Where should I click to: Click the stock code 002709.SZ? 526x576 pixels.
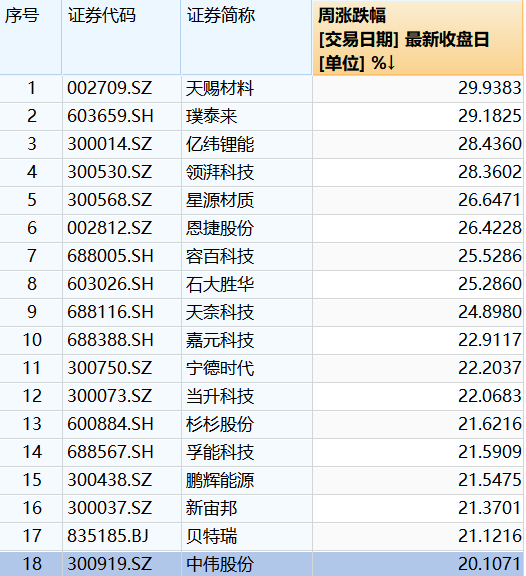[109, 88]
